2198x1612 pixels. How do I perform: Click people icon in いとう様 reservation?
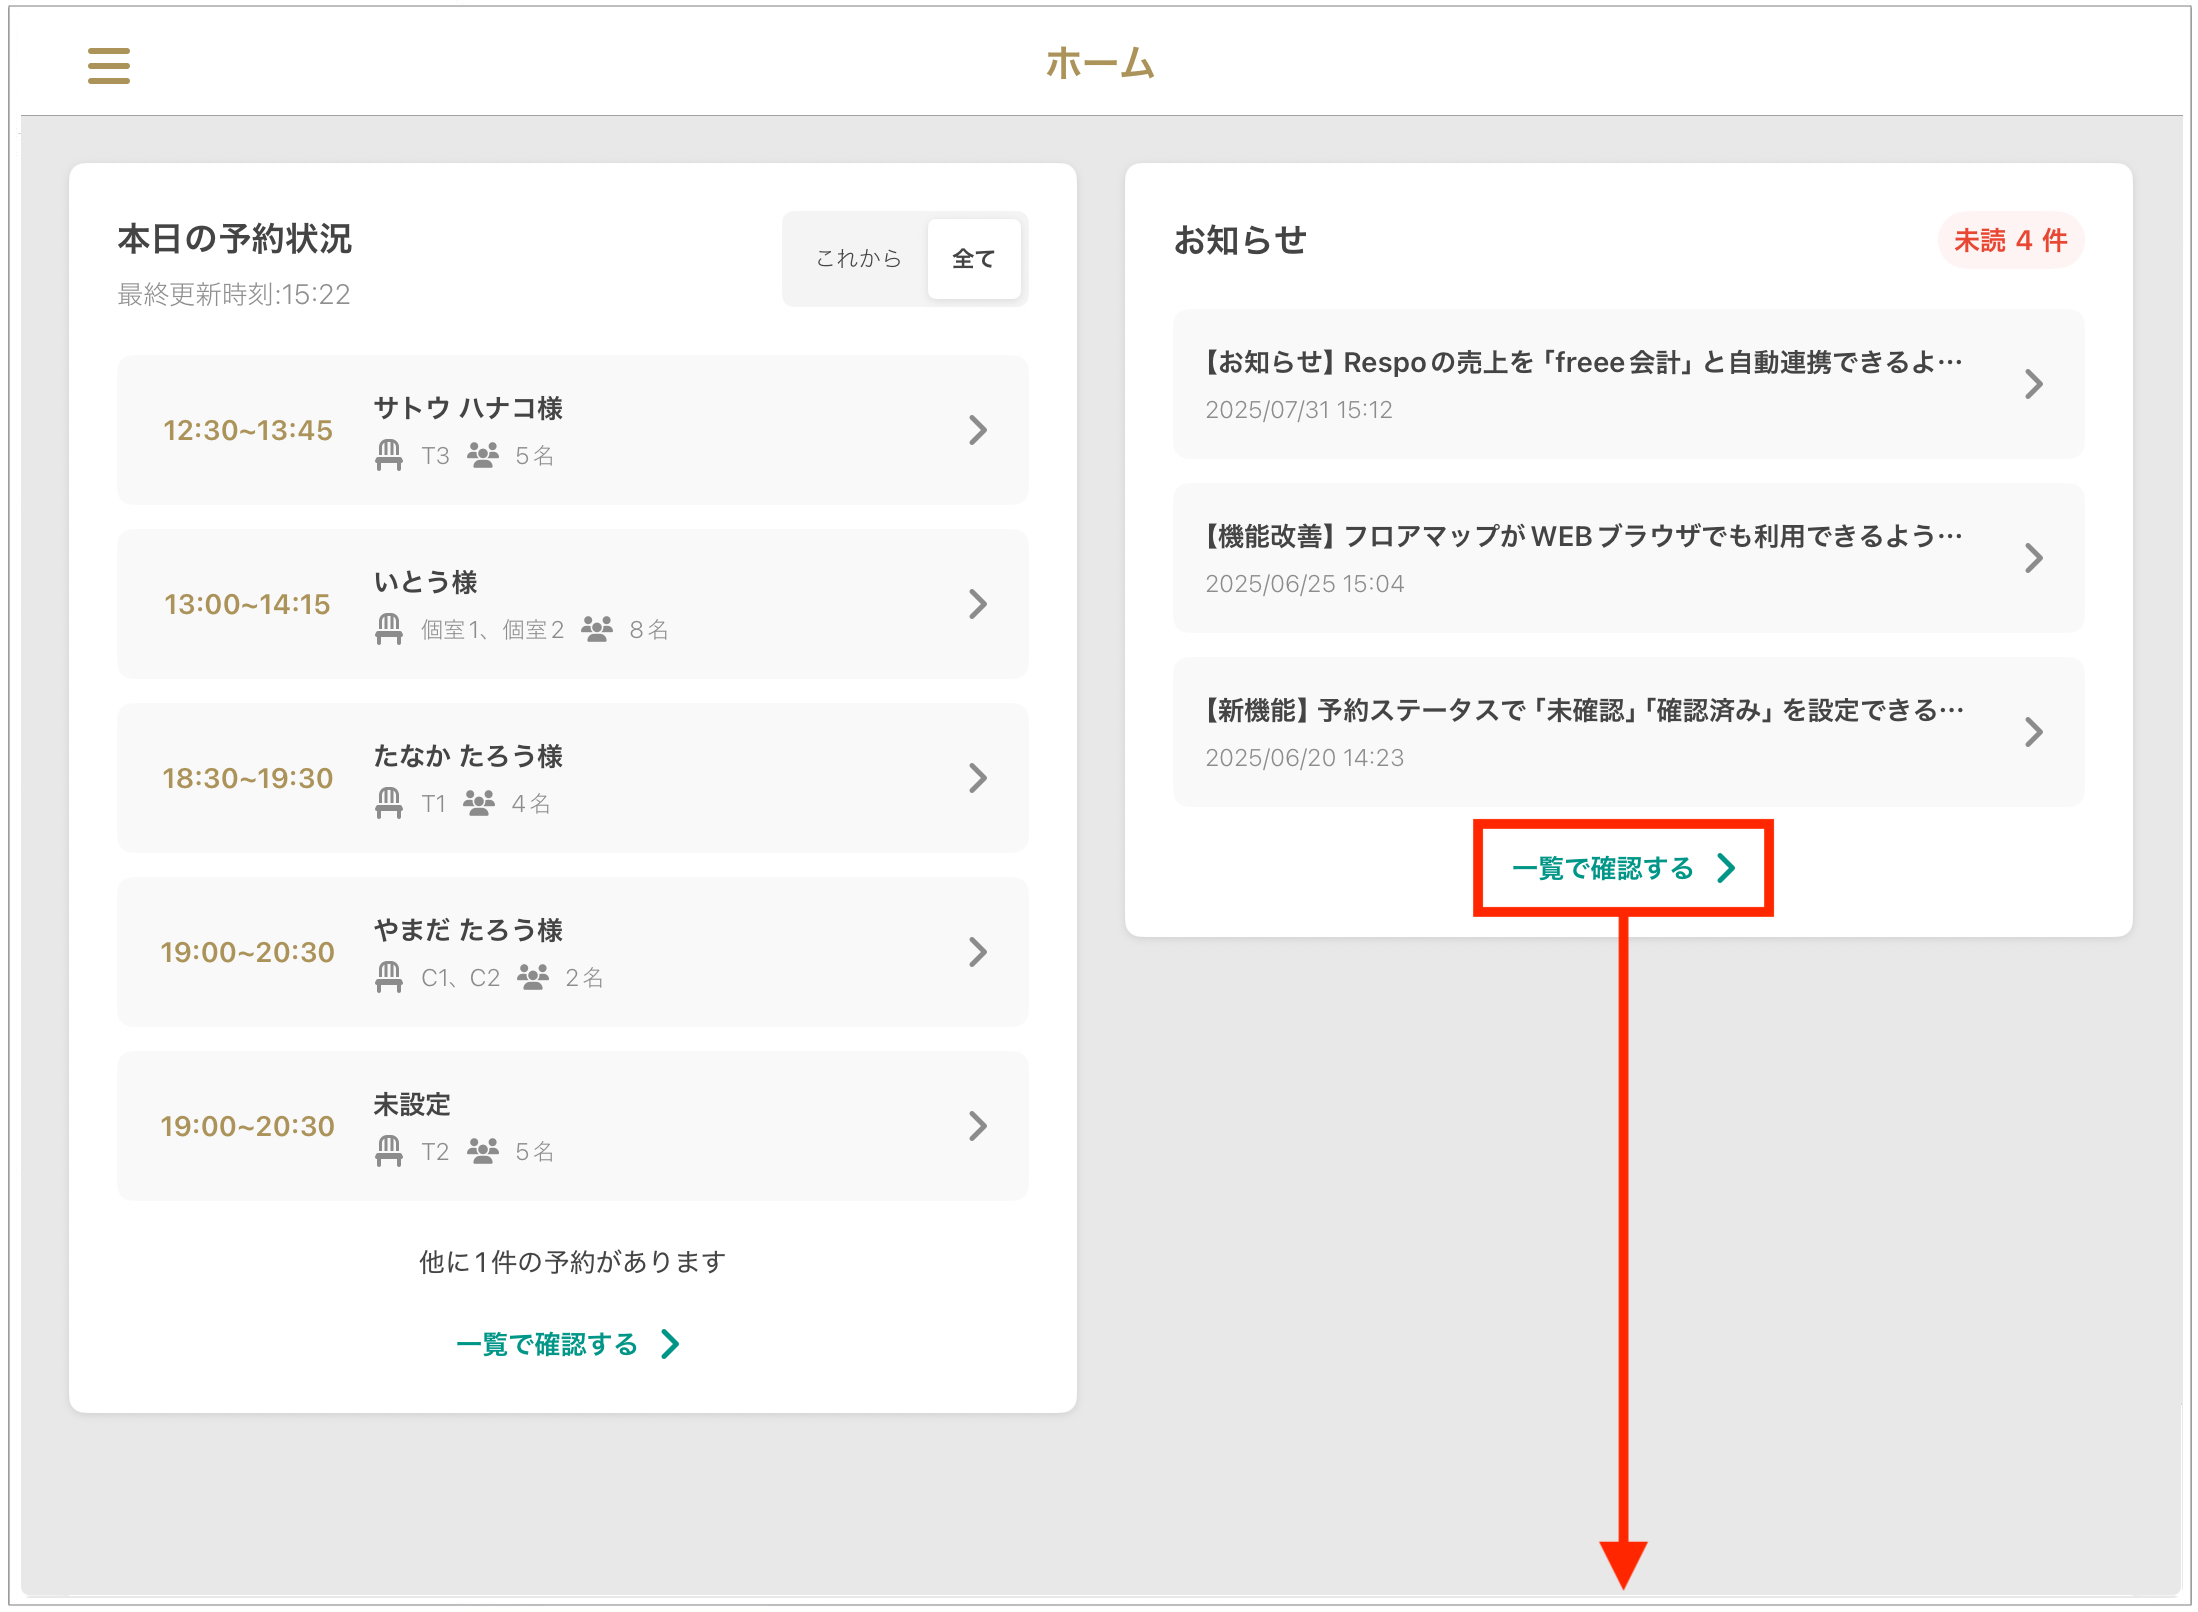[597, 629]
